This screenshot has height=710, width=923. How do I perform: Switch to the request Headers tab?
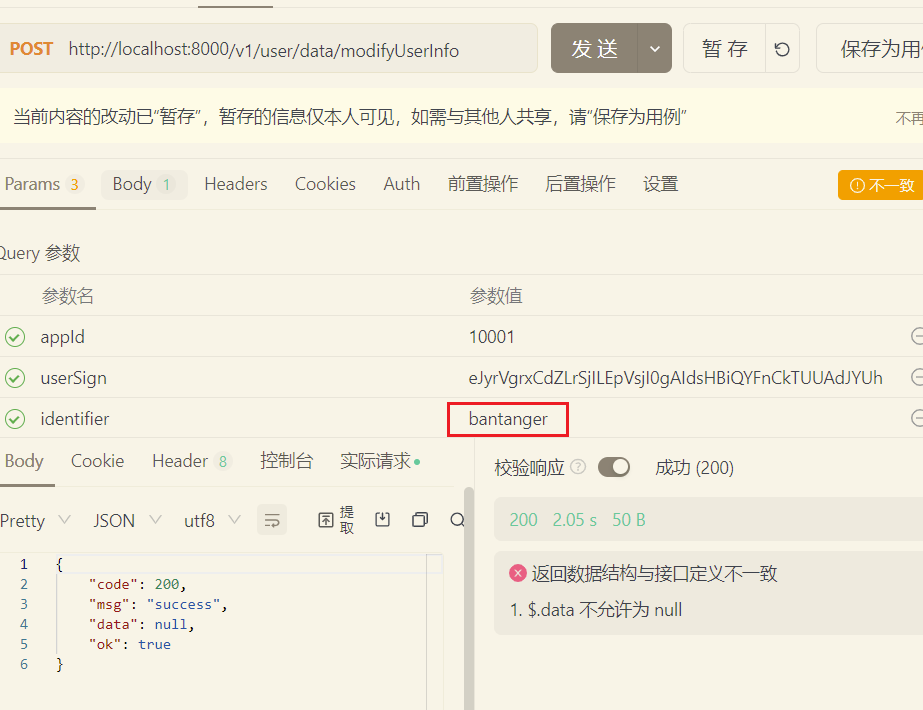coord(235,184)
